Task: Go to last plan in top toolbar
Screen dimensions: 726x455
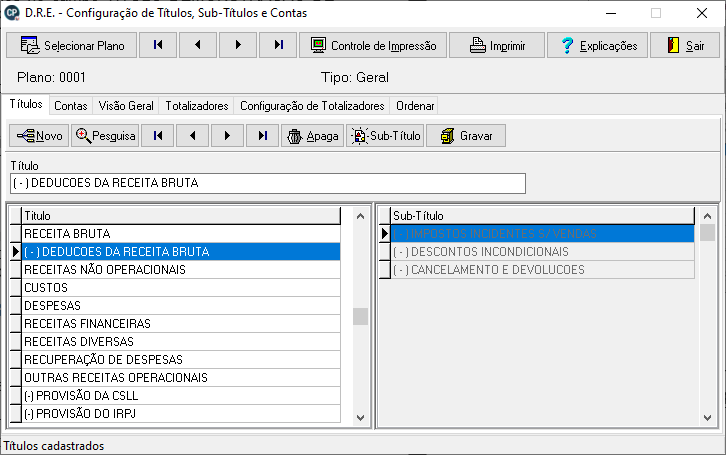Action: 278,45
